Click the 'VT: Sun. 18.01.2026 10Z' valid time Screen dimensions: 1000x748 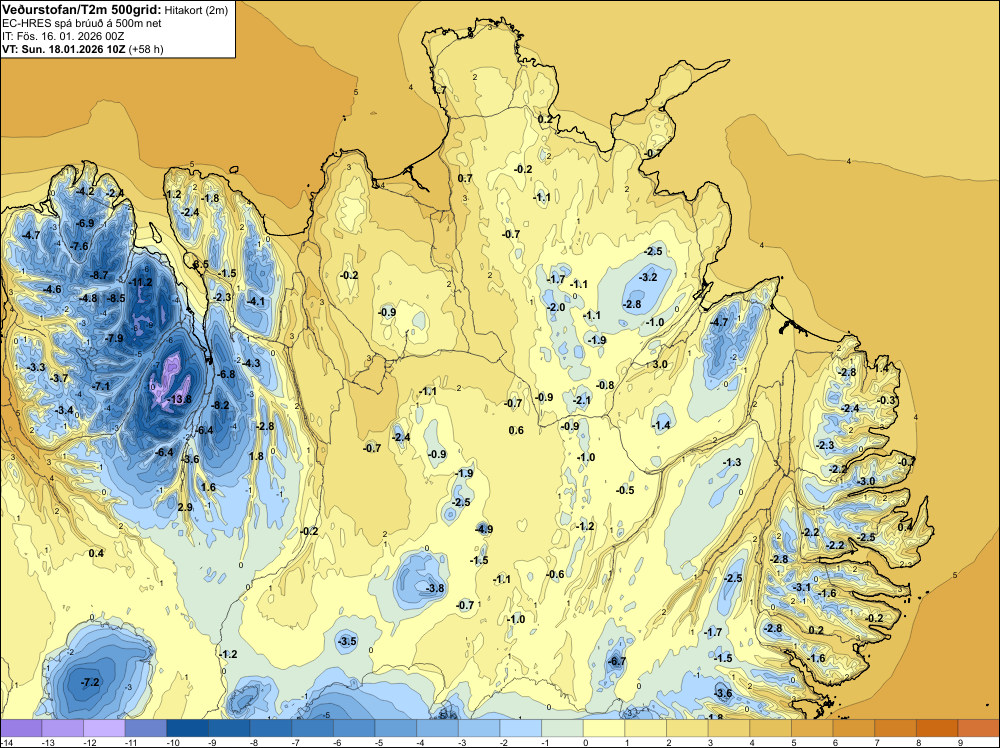64,49
